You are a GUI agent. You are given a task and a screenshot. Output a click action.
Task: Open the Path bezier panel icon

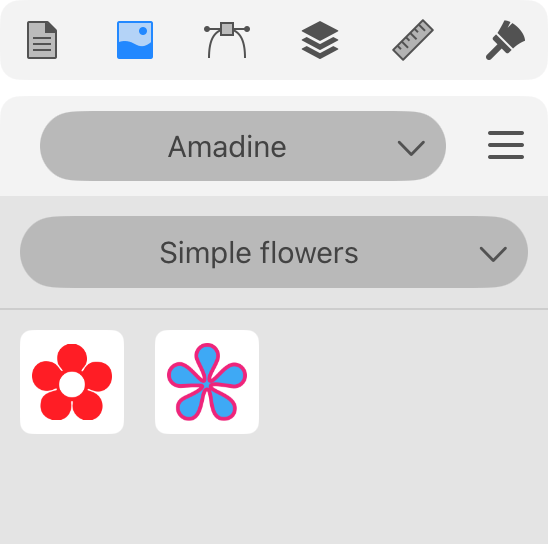227,40
